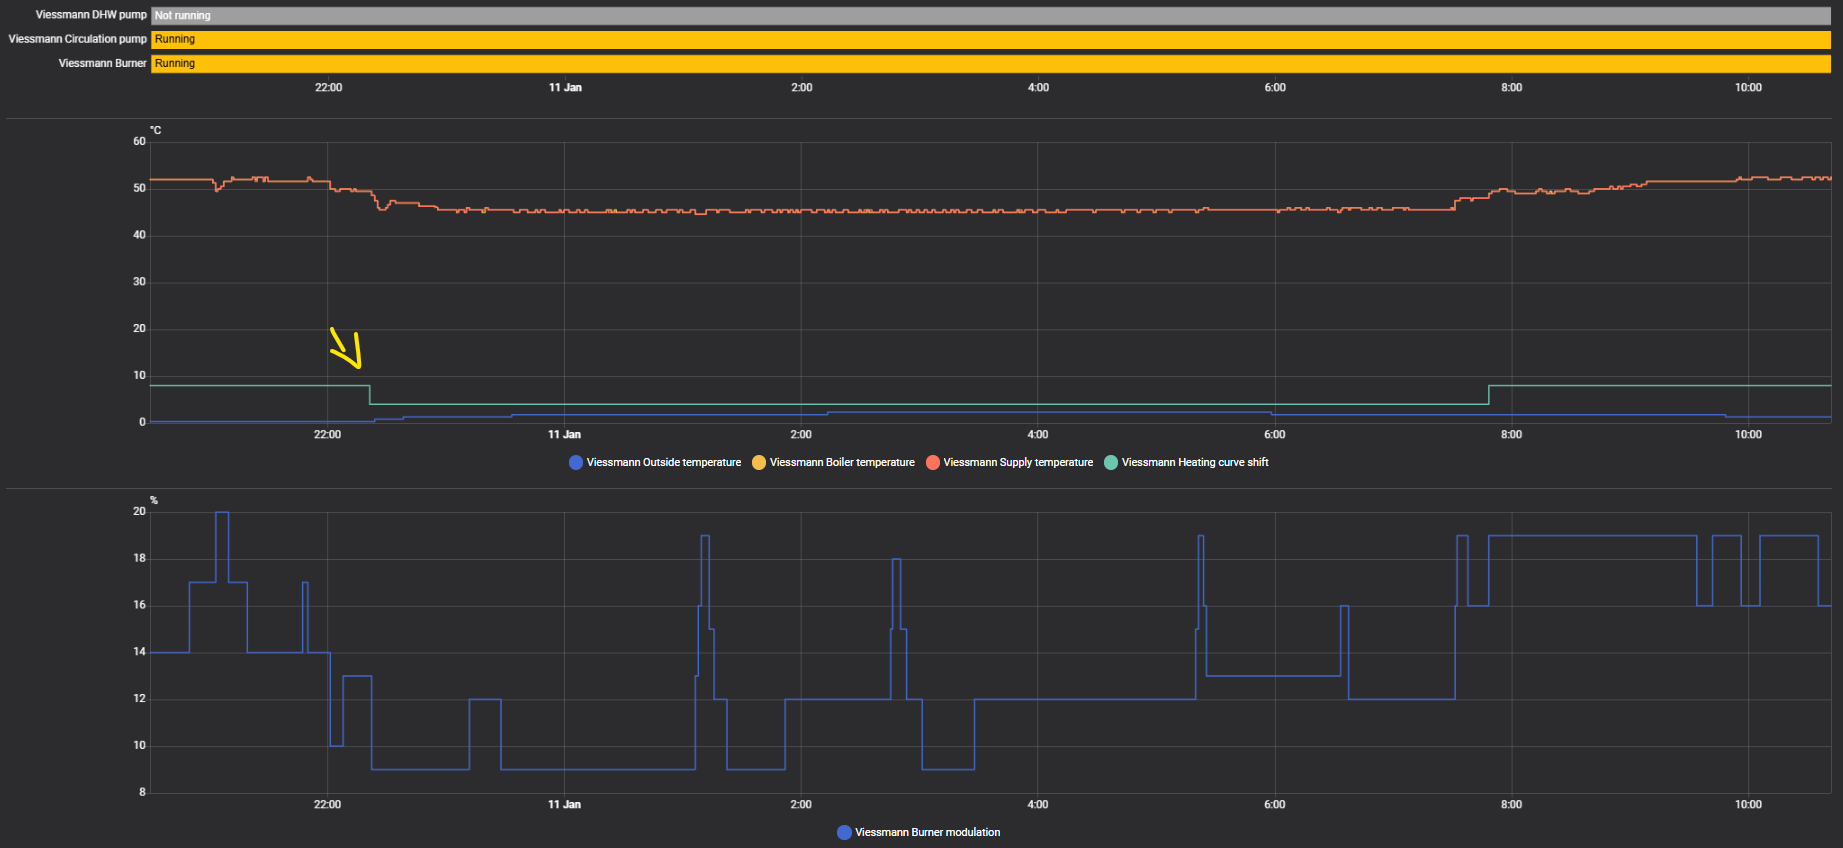Image resolution: width=1843 pixels, height=848 pixels.
Task: Click the '40' value on temperature axis
Action: pos(139,235)
